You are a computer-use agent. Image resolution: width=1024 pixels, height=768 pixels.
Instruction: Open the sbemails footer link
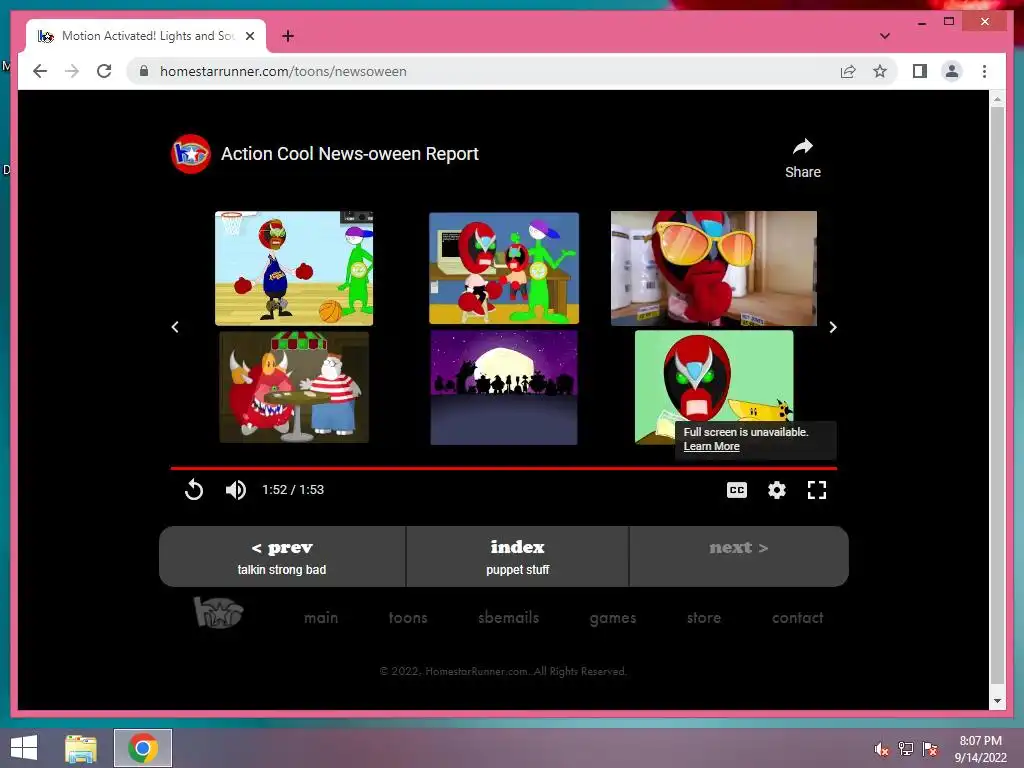coord(508,617)
